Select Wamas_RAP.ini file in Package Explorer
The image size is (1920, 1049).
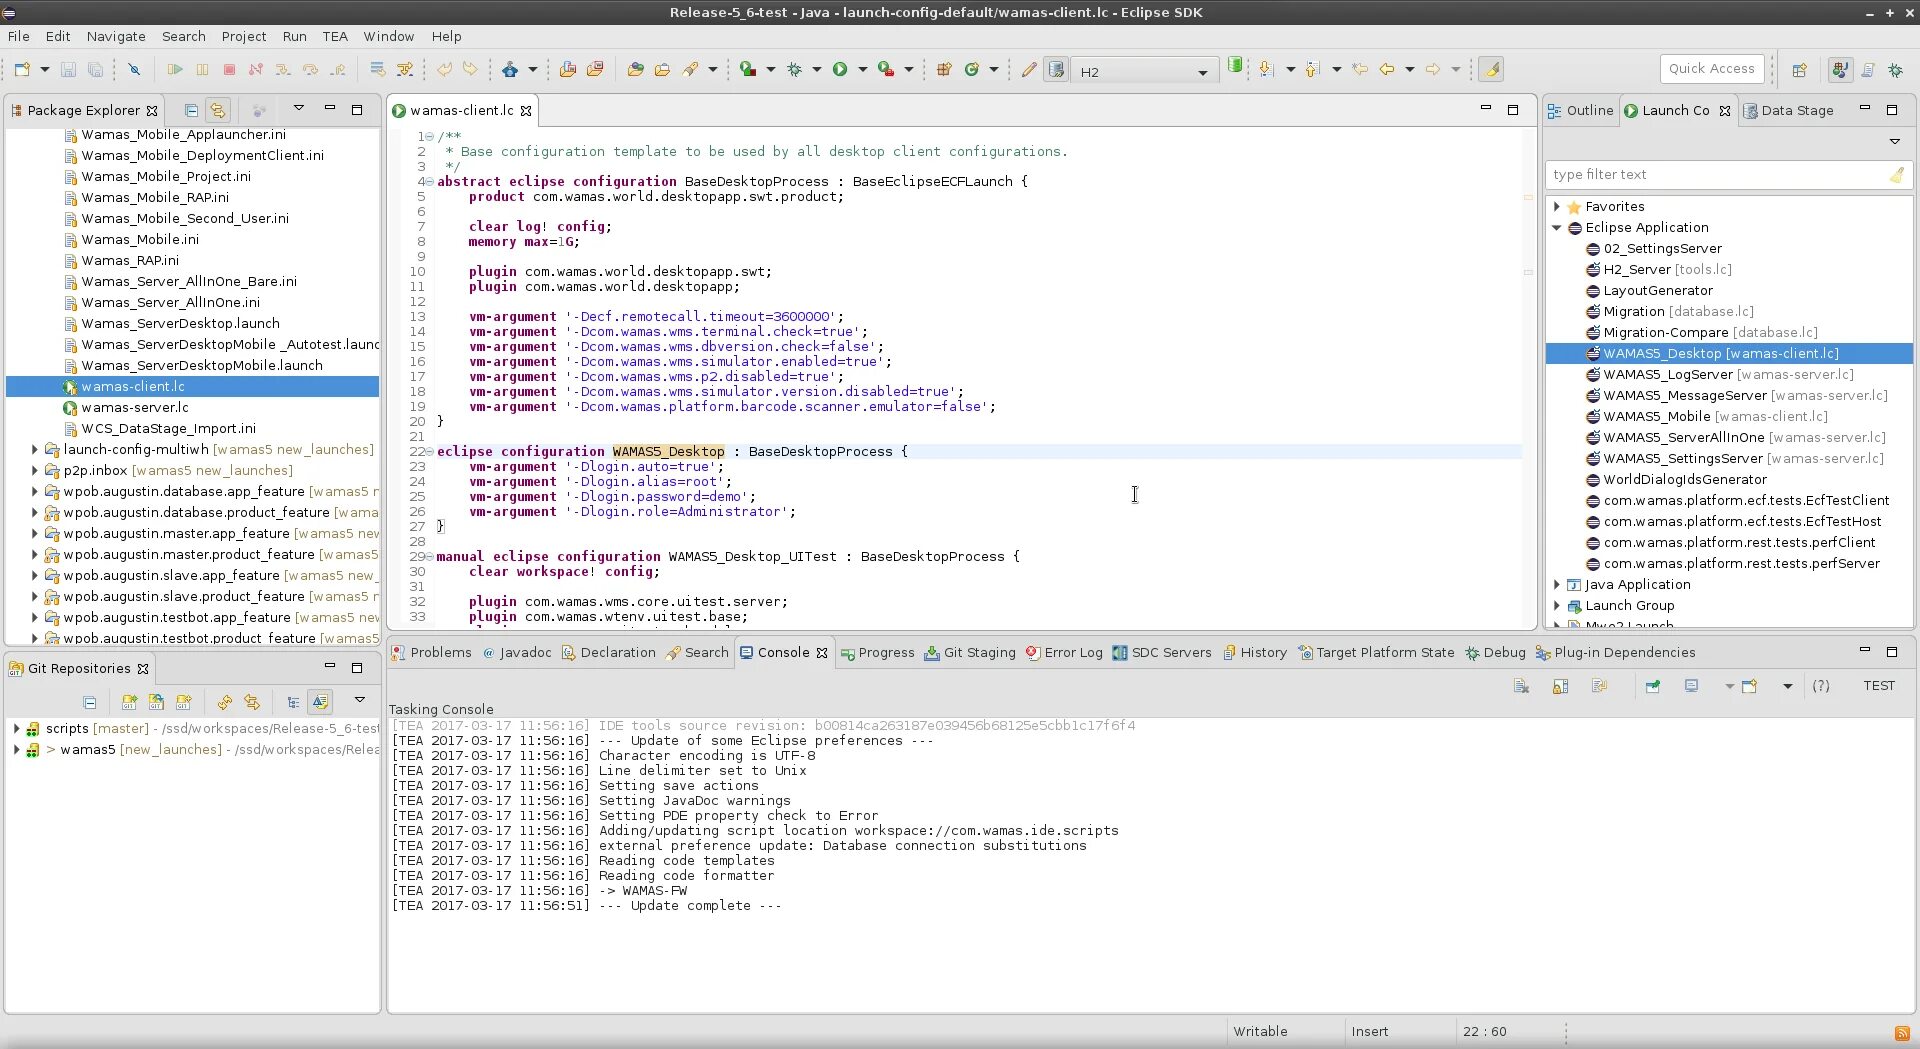[129, 261]
